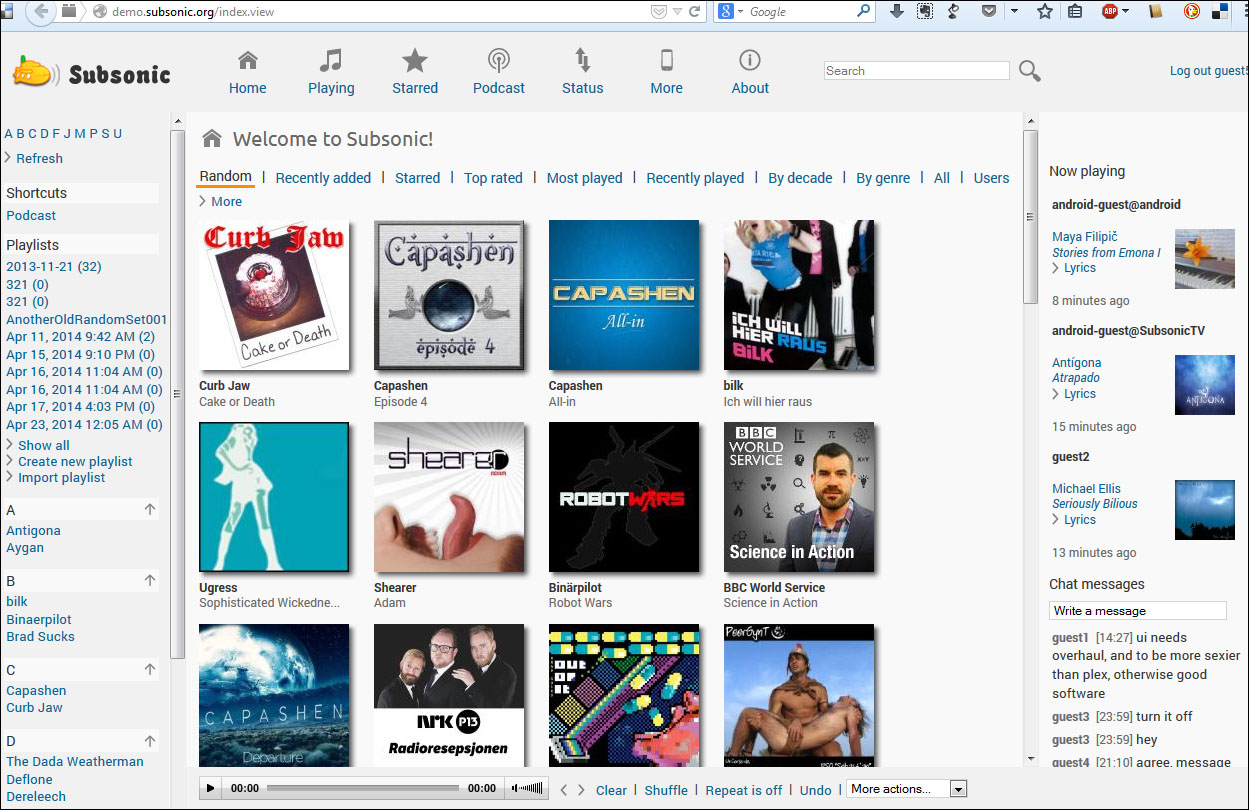
Task: Toggle the "Repeat is off" setting
Action: pos(744,790)
